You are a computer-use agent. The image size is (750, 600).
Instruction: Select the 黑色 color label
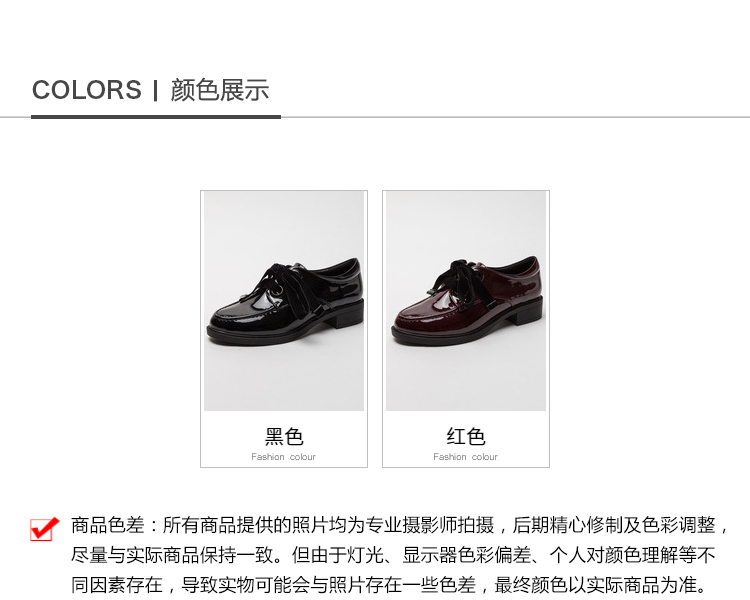click(284, 436)
